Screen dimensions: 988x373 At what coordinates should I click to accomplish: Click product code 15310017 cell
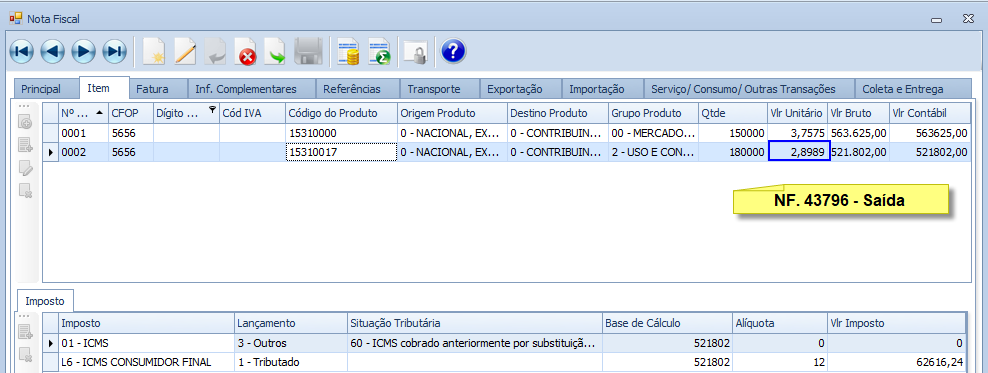click(342, 152)
